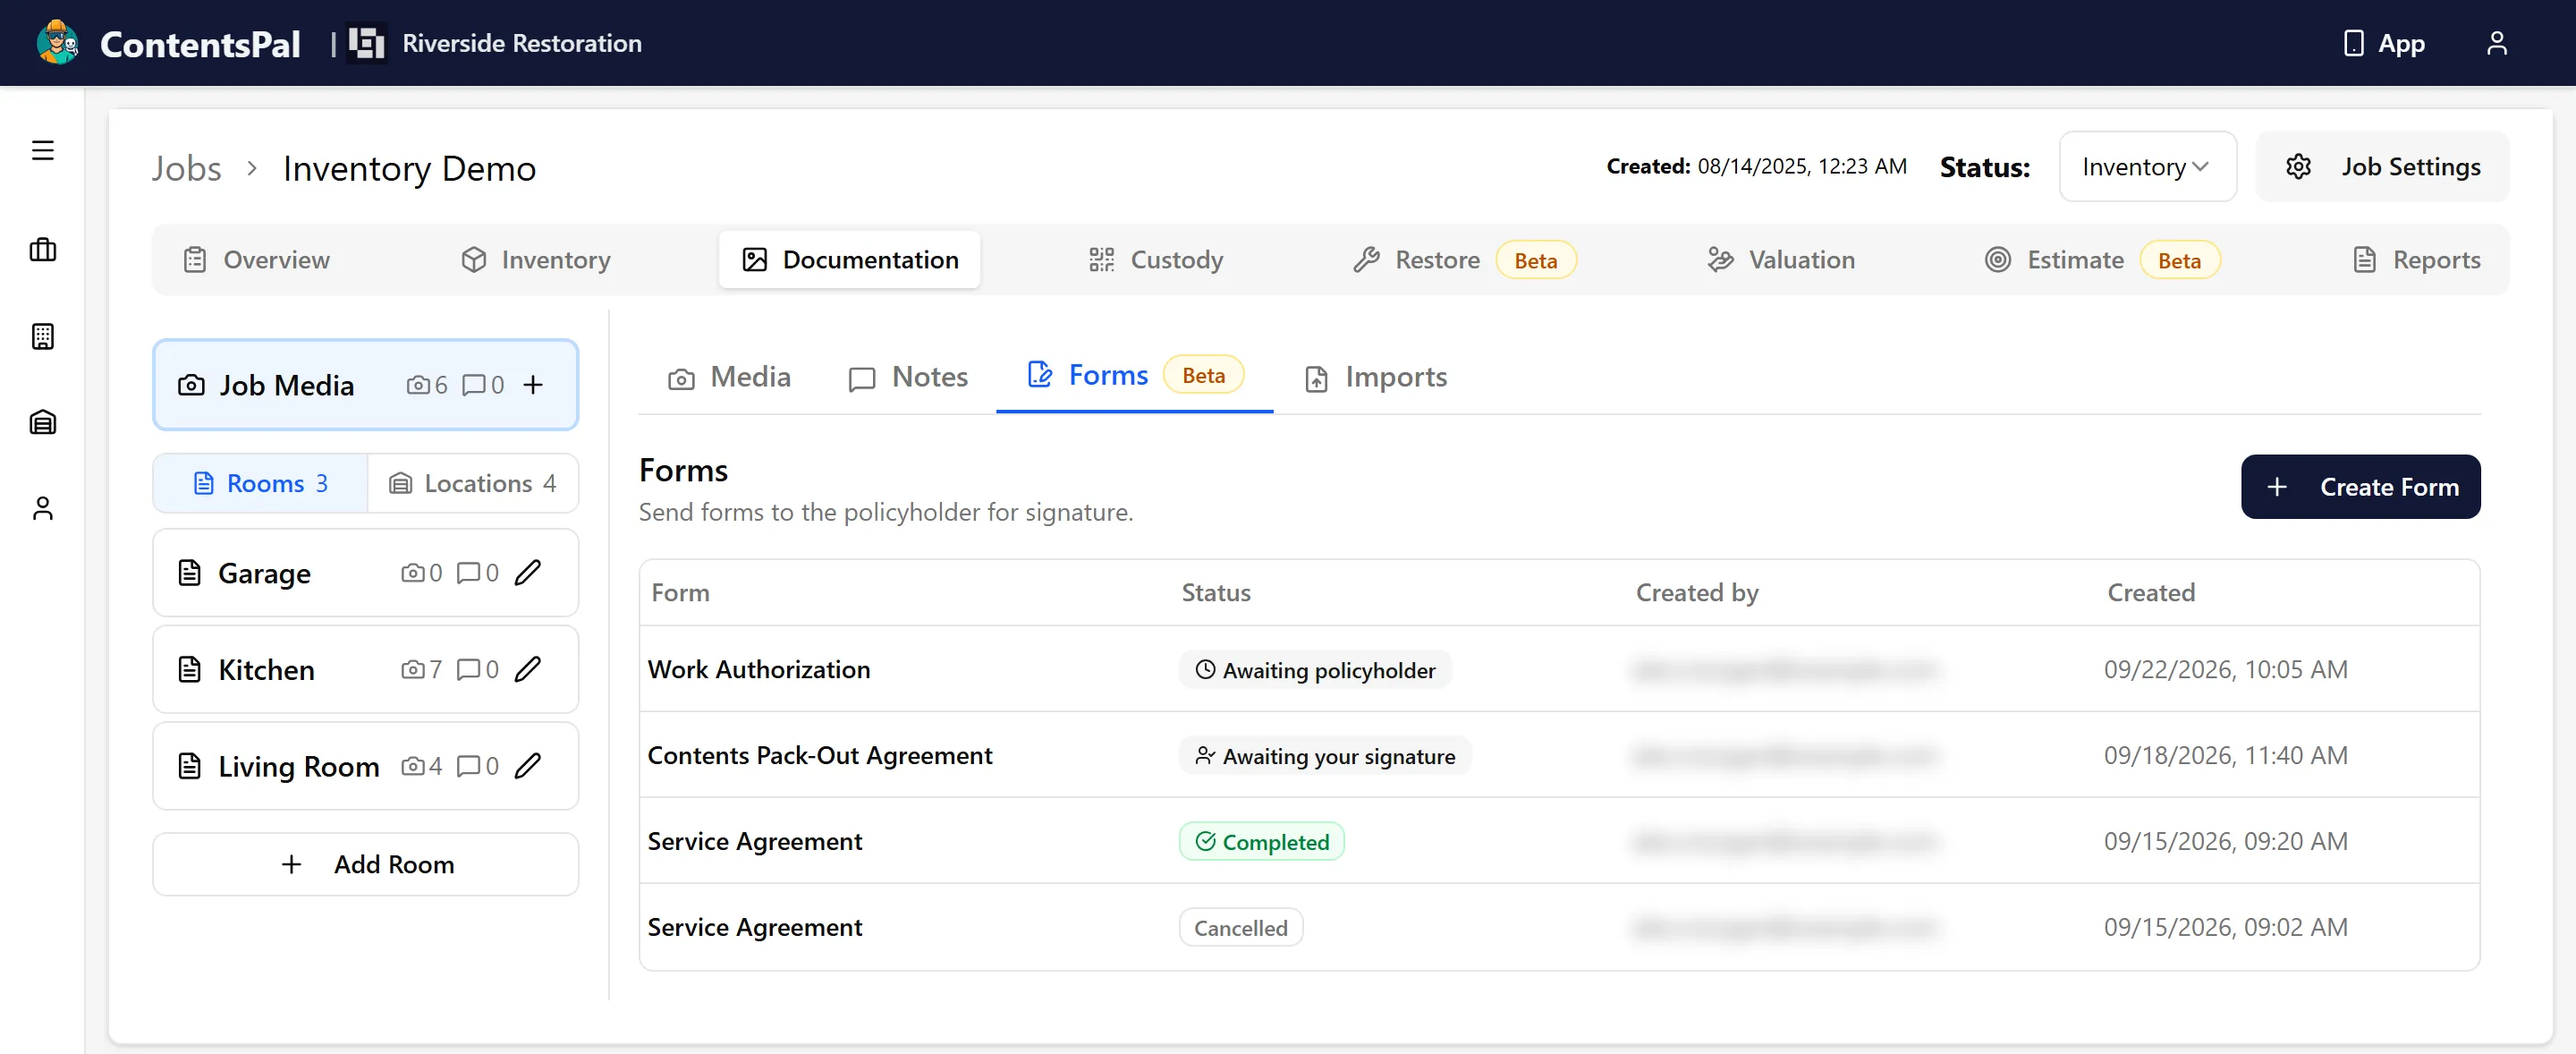
Task: Edit the Kitchen room with pencil icon
Action: click(527, 669)
